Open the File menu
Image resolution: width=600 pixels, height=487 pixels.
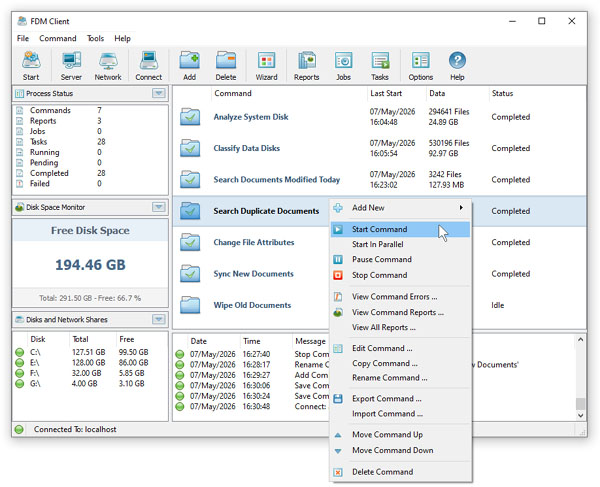pos(23,39)
